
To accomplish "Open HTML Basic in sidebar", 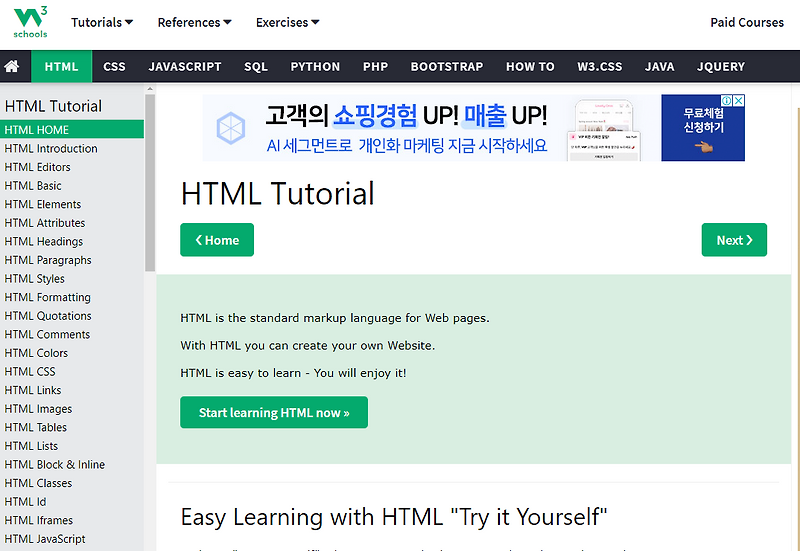I will coord(72,186).
